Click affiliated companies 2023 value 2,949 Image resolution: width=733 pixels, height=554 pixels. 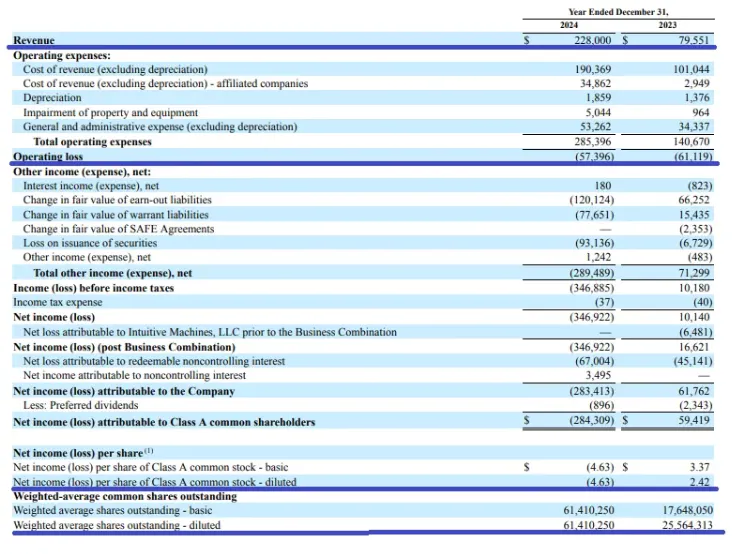tap(697, 83)
